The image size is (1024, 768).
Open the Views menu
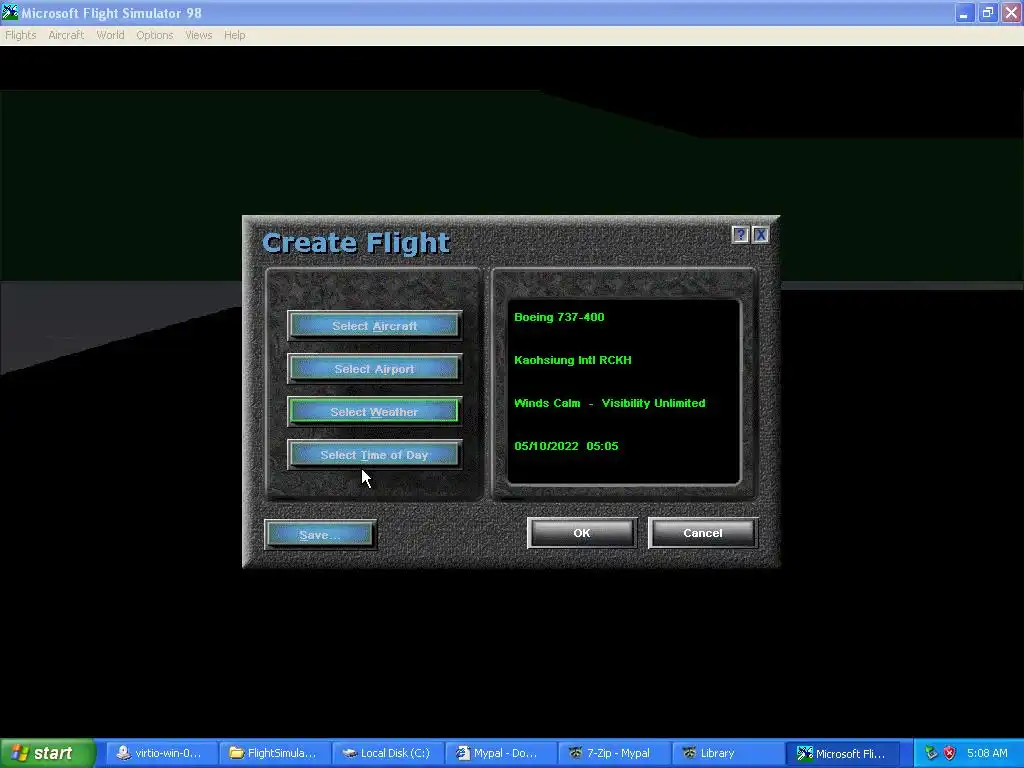[199, 35]
